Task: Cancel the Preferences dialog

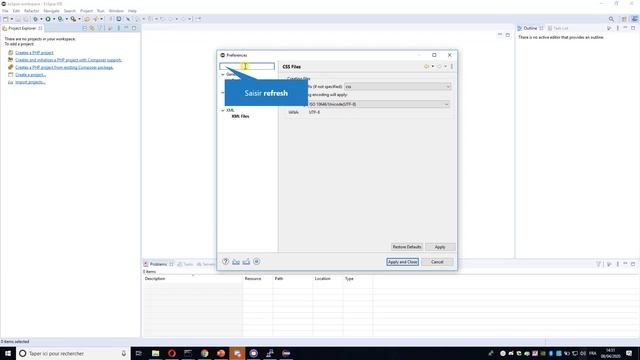Action: click(x=437, y=262)
